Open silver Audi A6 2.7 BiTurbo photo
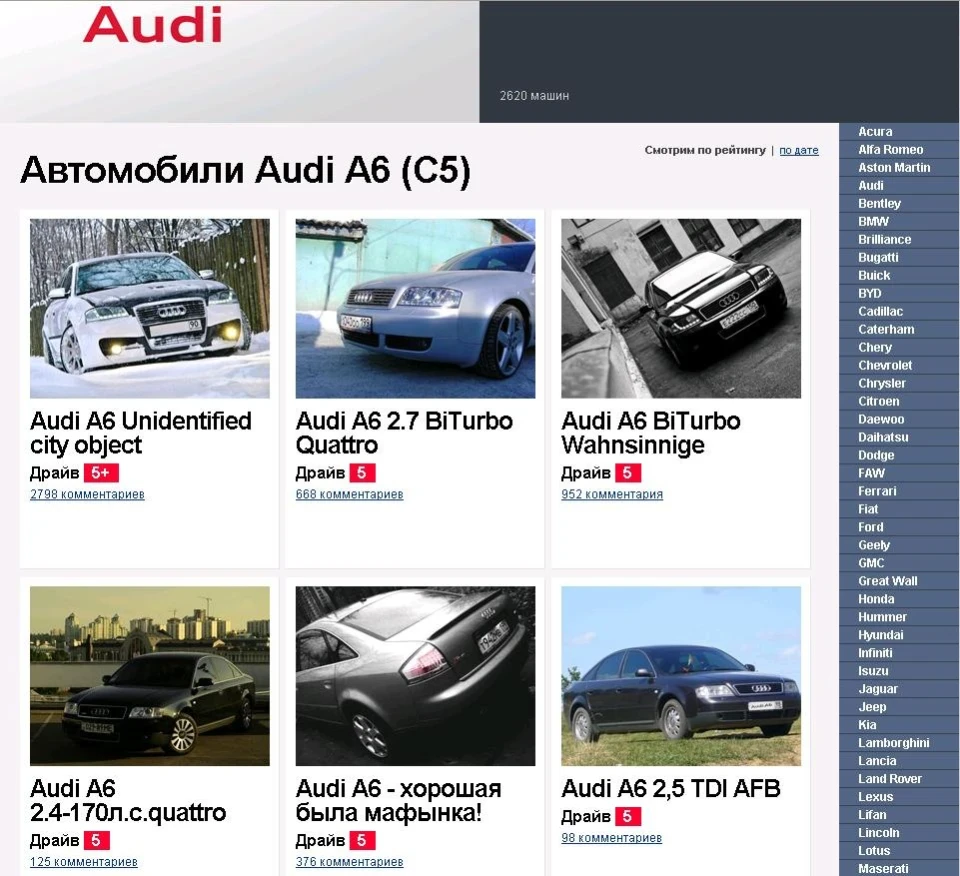The width and height of the screenshot is (960, 876). tap(415, 309)
